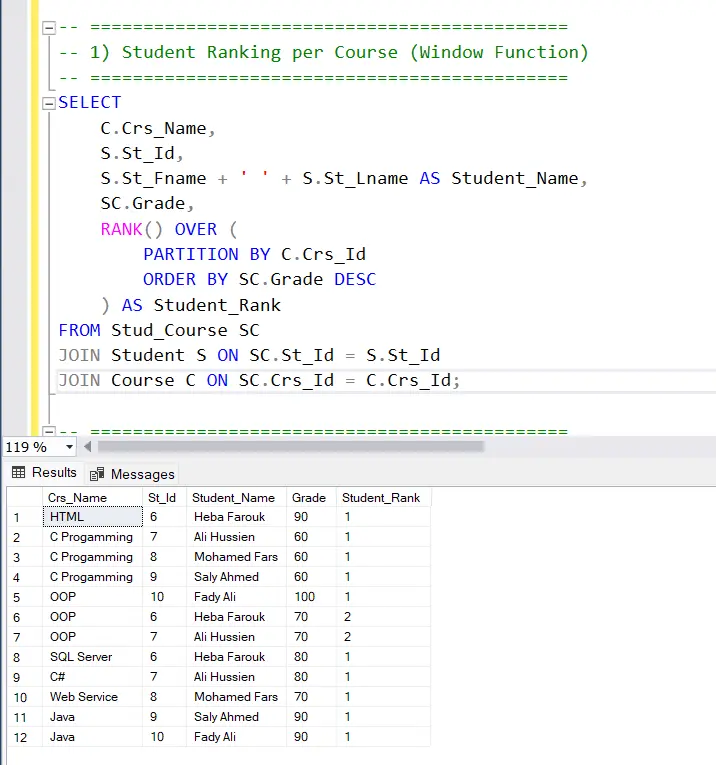The height and width of the screenshot is (765, 716).
Task: Click the 'Java' cell in row 11
Action: click(x=93, y=717)
